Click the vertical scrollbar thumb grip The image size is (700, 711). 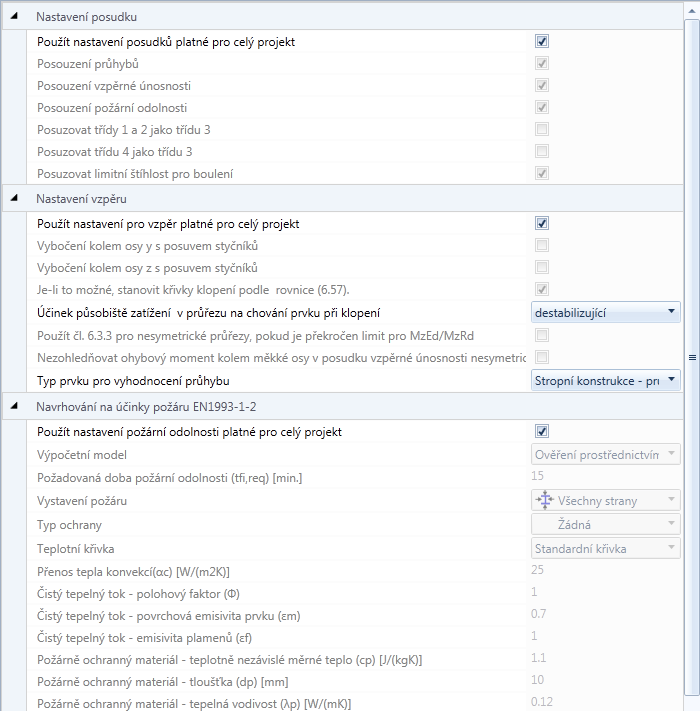pos(692,357)
